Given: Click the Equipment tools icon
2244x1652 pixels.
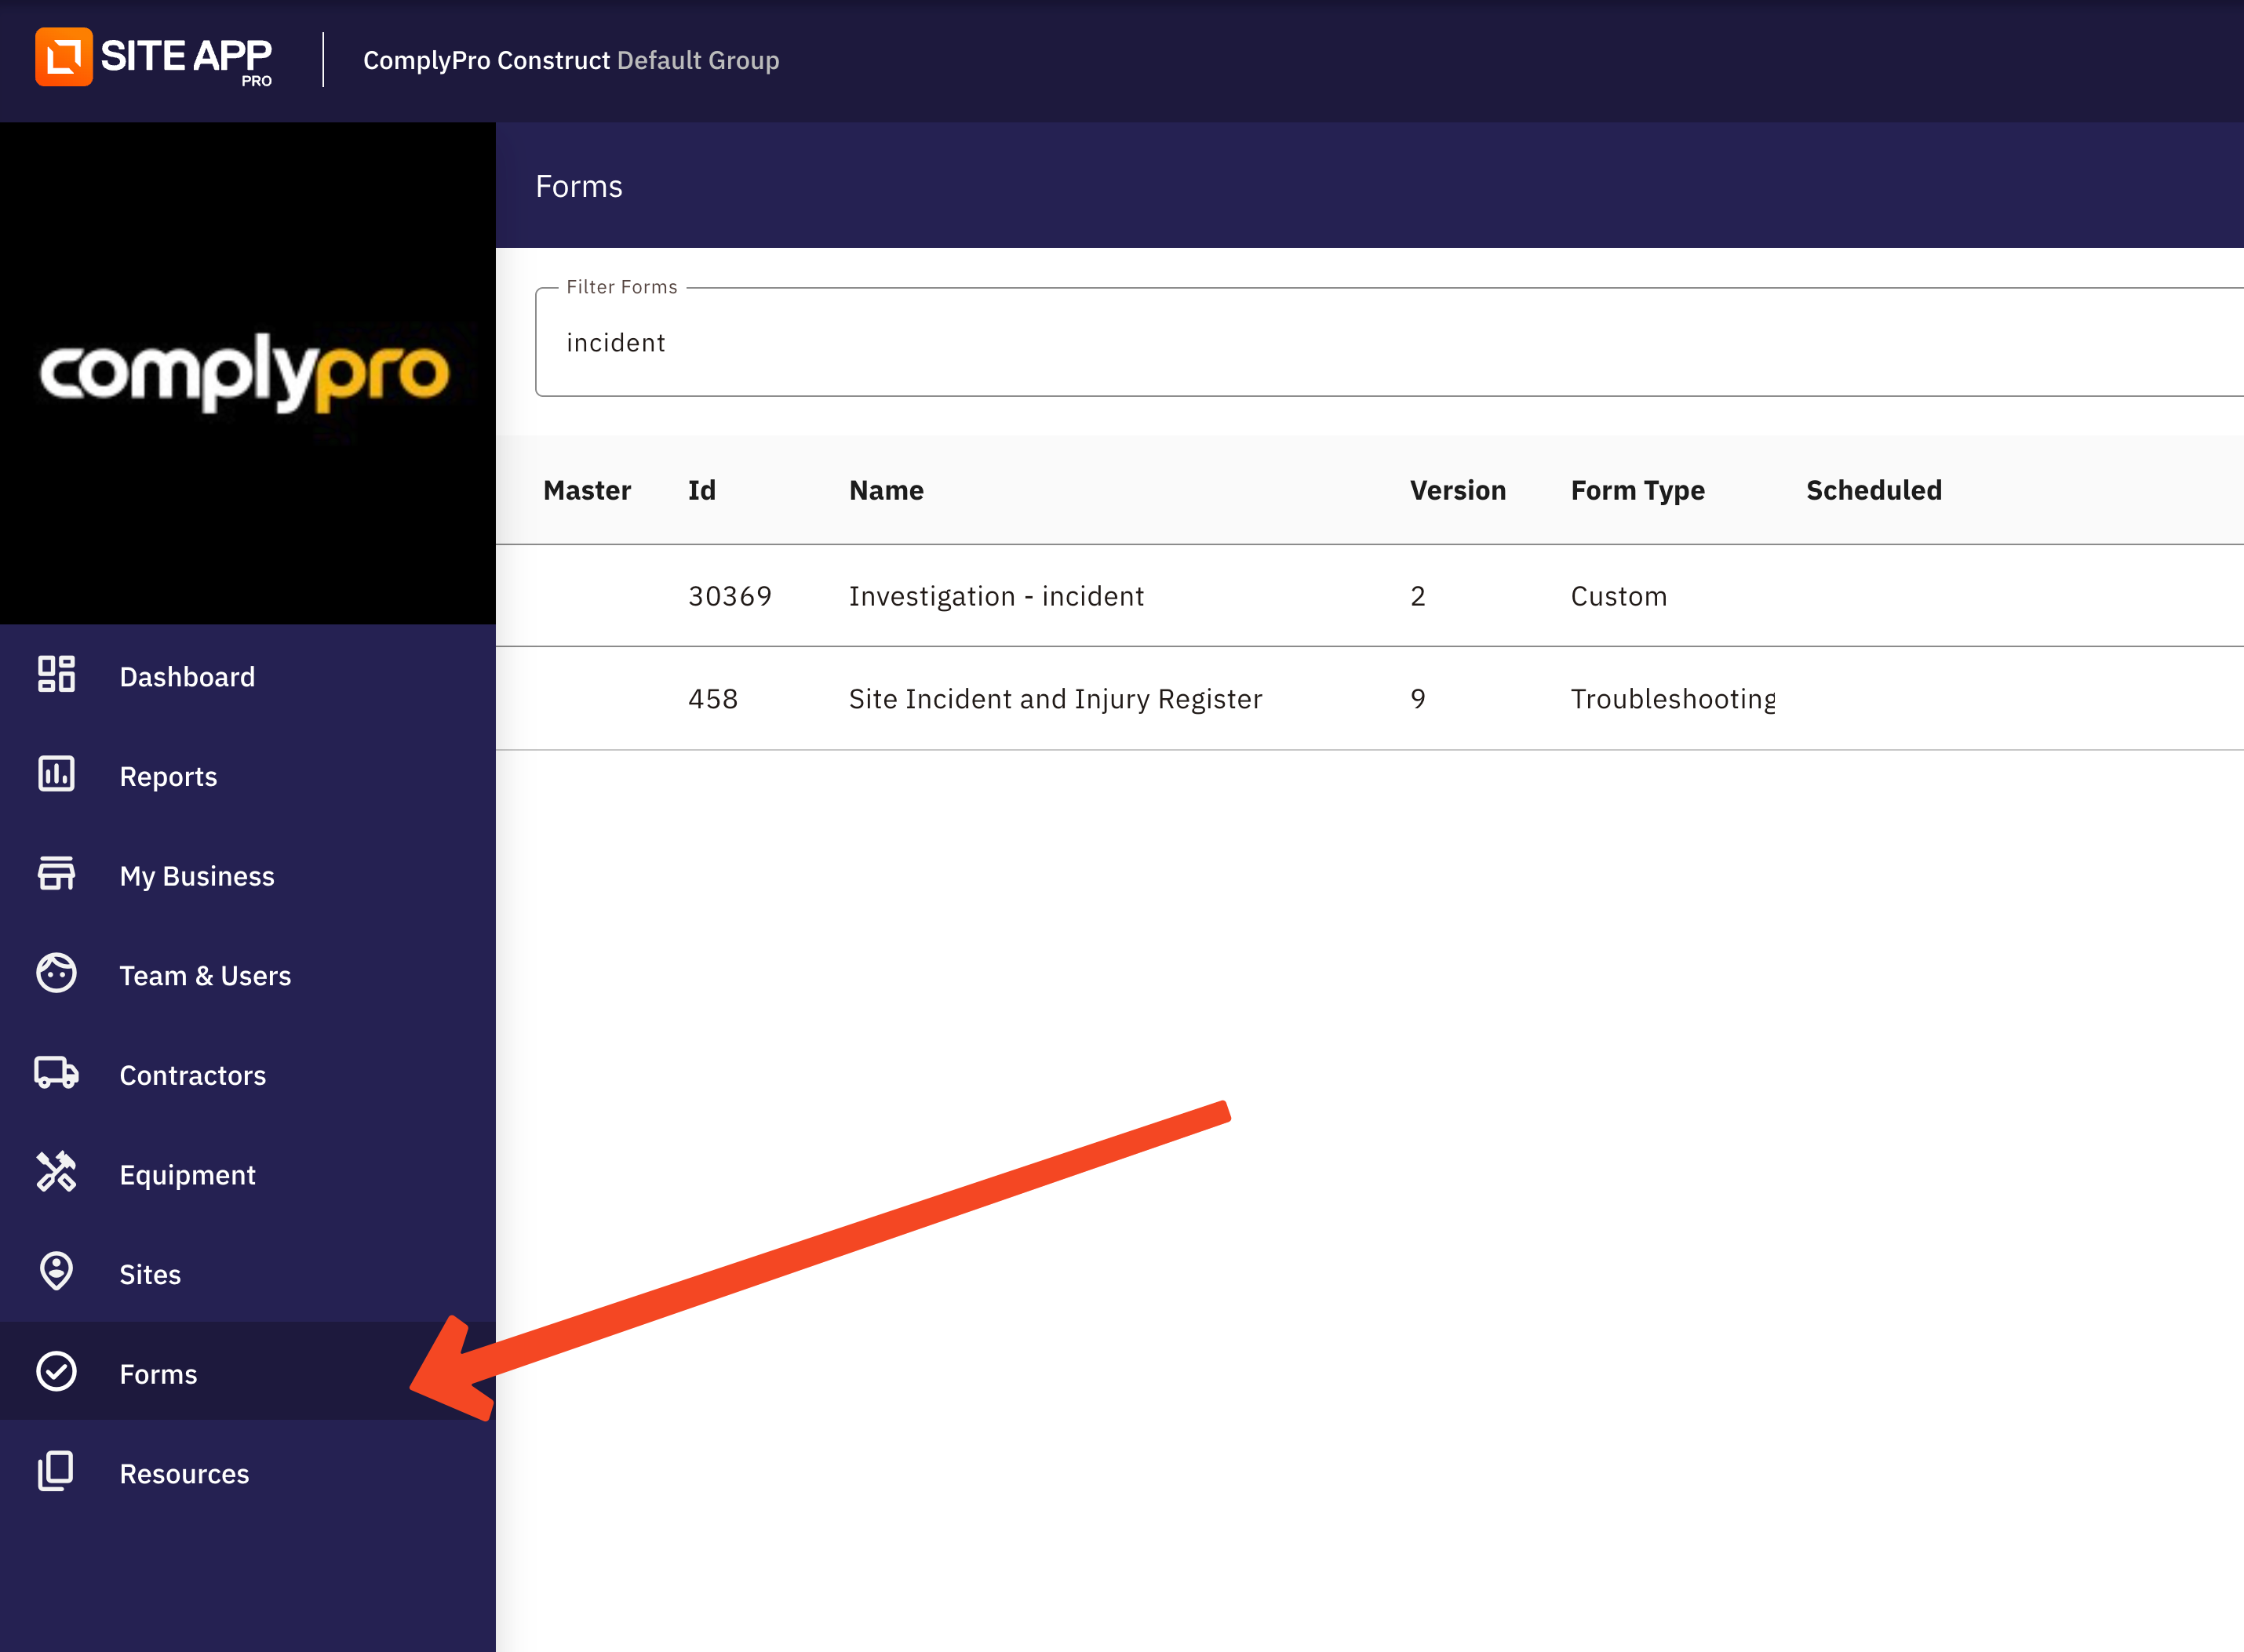Looking at the screenshot, I should (56, 1172).
